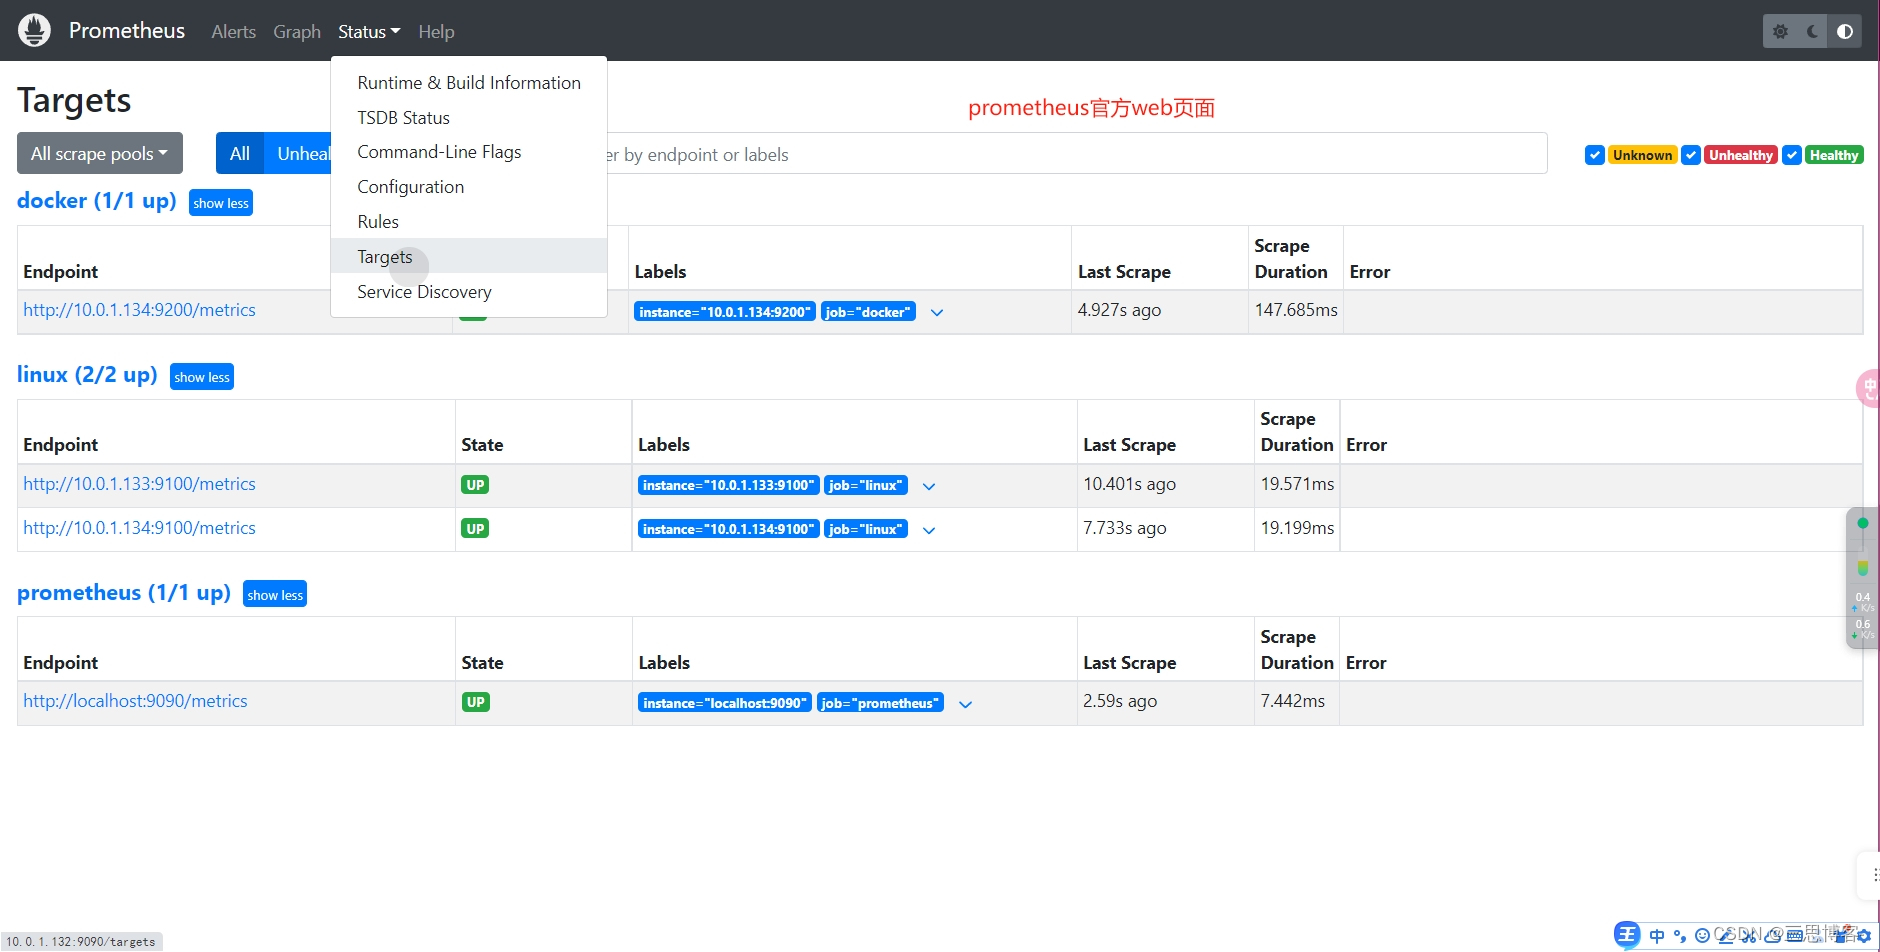Viewport: 1880px width, 952px height.
Task: Open the http://10.0.1.133:9100/metrics endpoint
Action: [140, 484]
